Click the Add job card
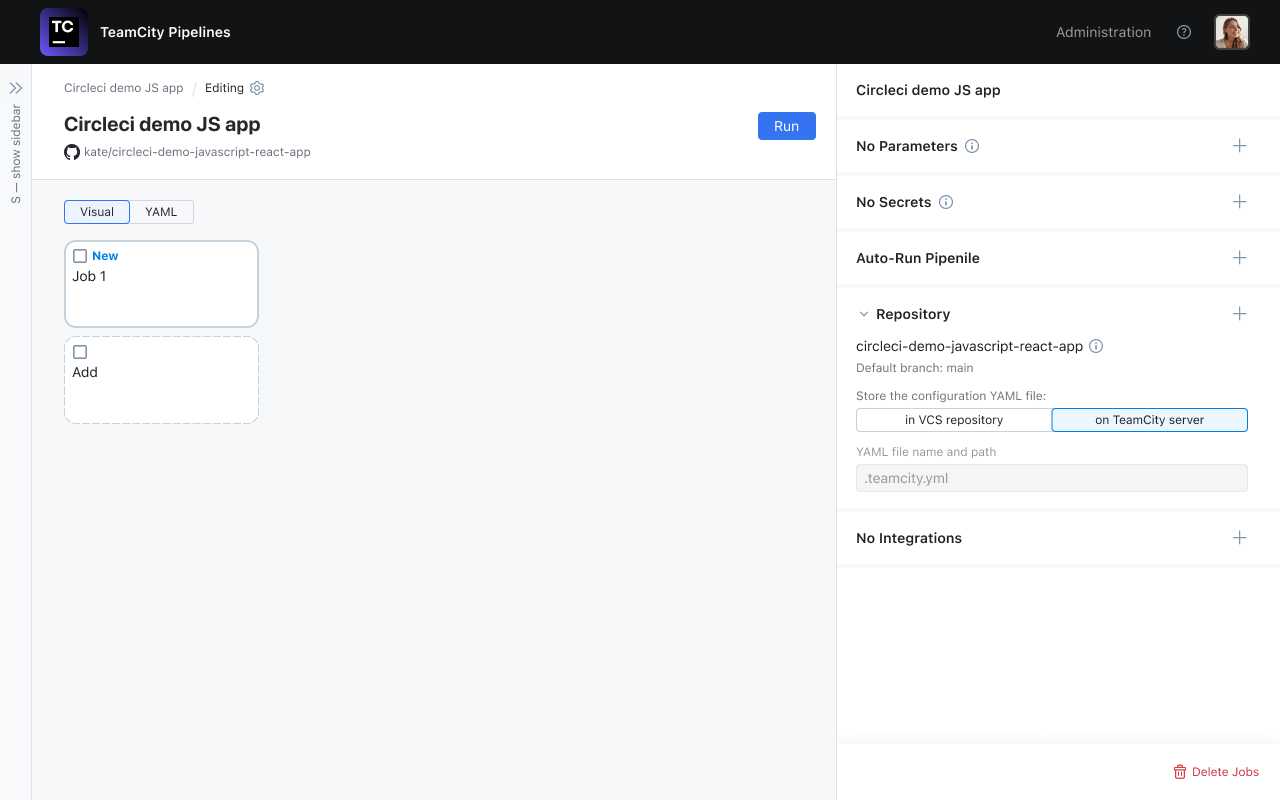This screenshot has width=1280, height=800. (x=161, y=380)
